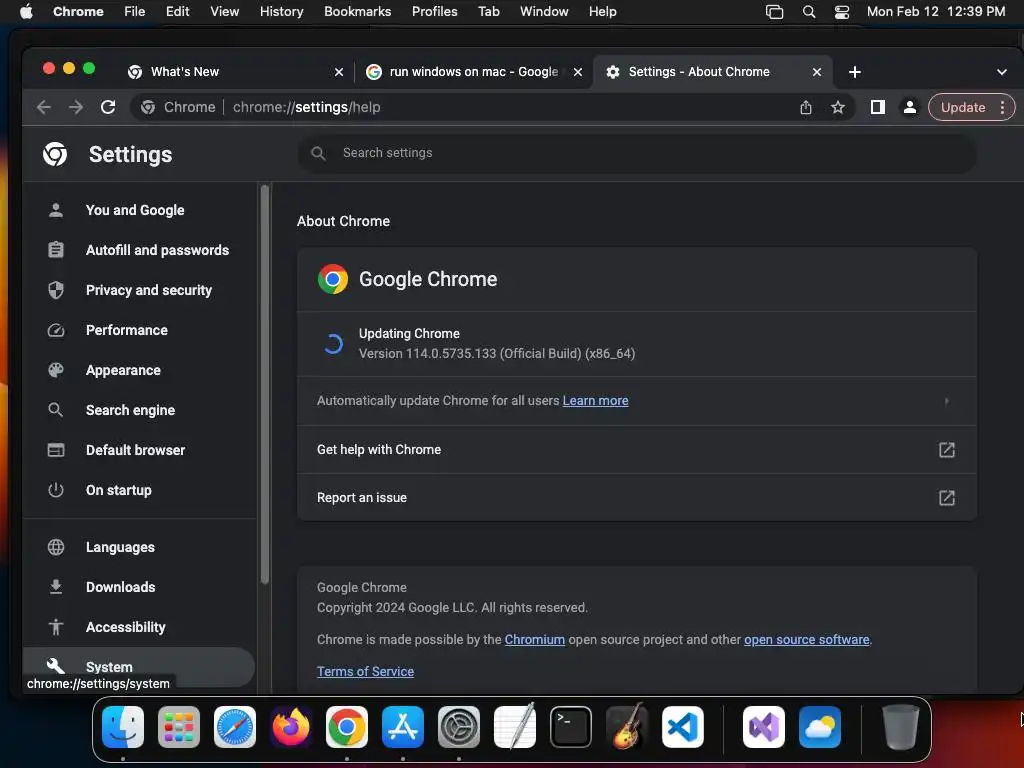Click the settings sidebar scrollbar
This screenshot has width=1024, height=768.
click(264, 385)
